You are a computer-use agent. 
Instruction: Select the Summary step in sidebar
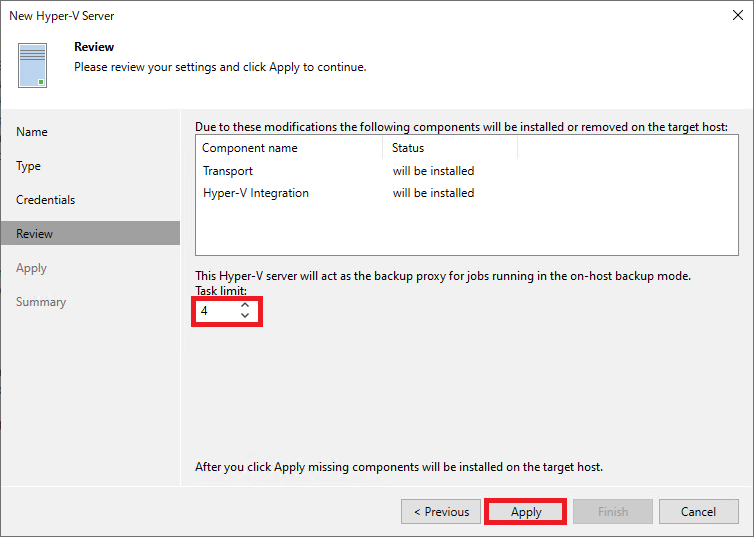click(41, 302)
